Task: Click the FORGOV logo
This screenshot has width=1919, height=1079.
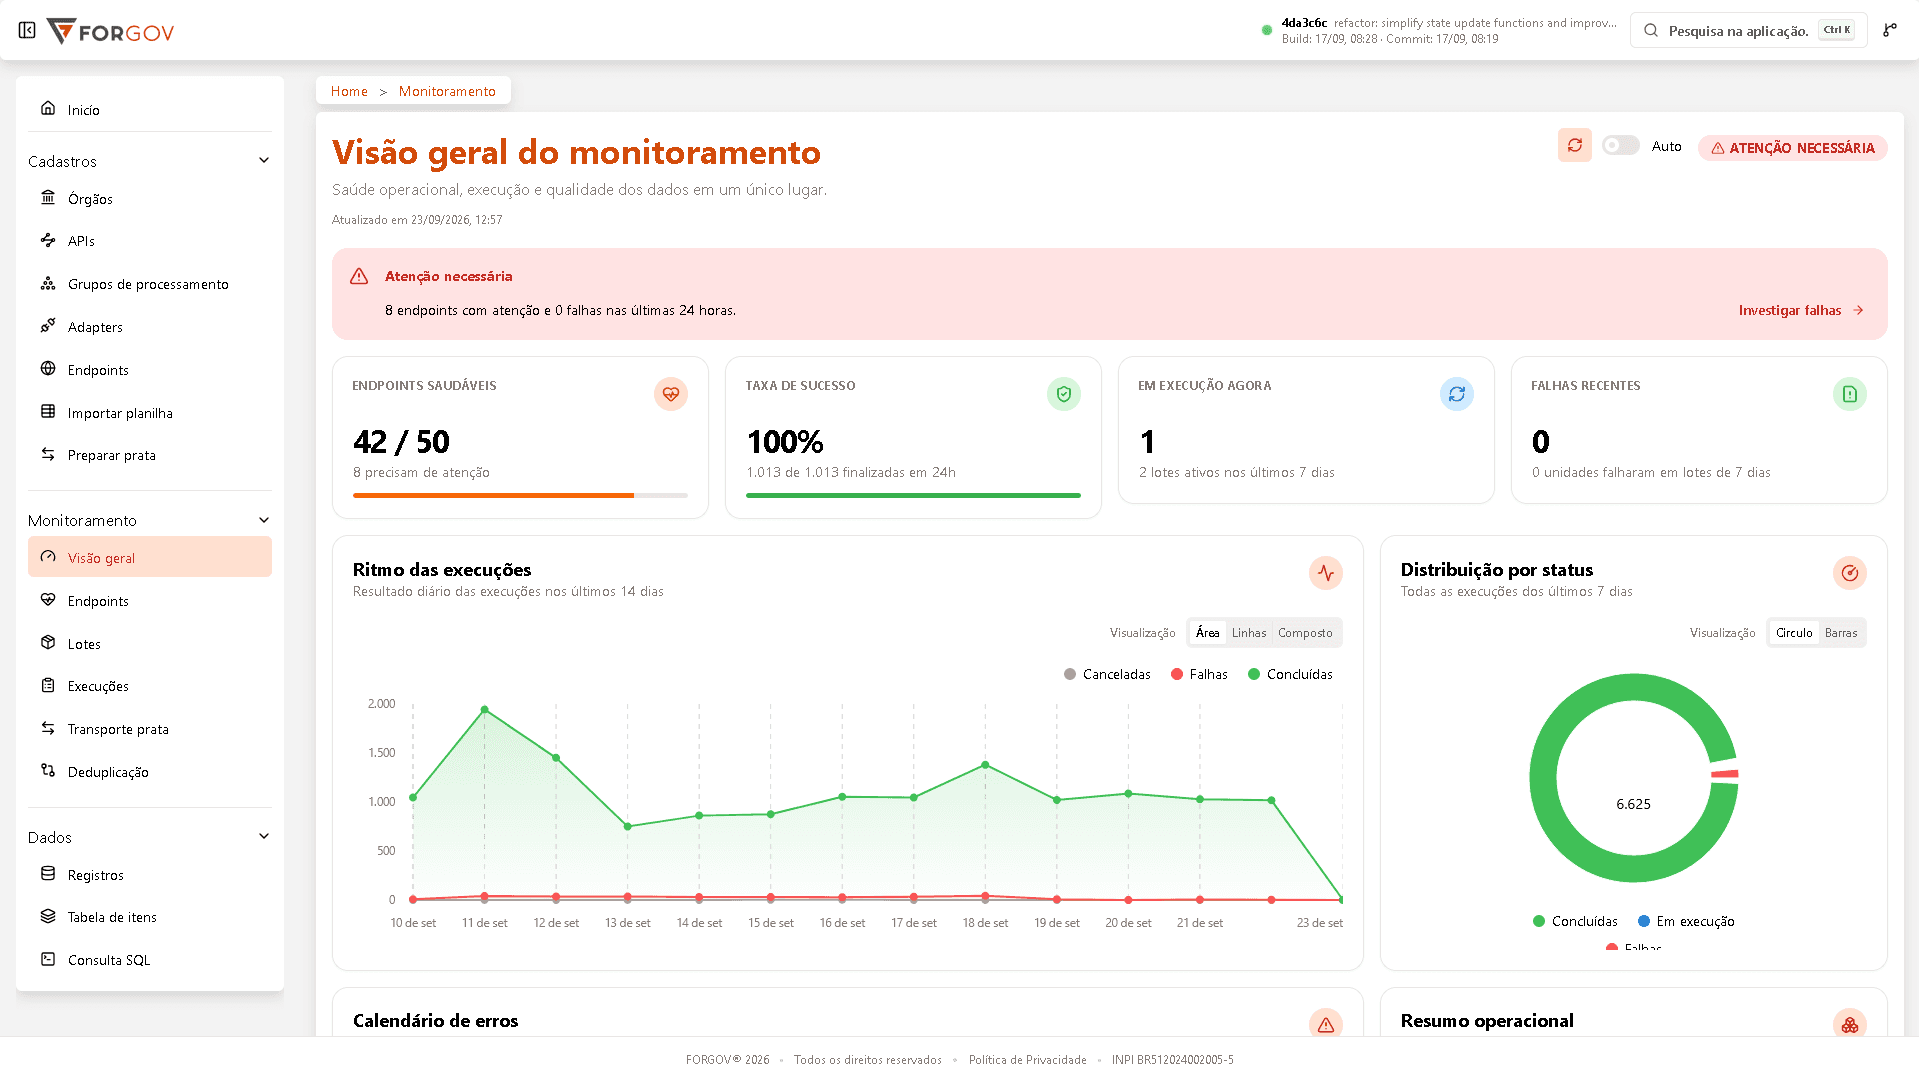Action: point(110,31)
